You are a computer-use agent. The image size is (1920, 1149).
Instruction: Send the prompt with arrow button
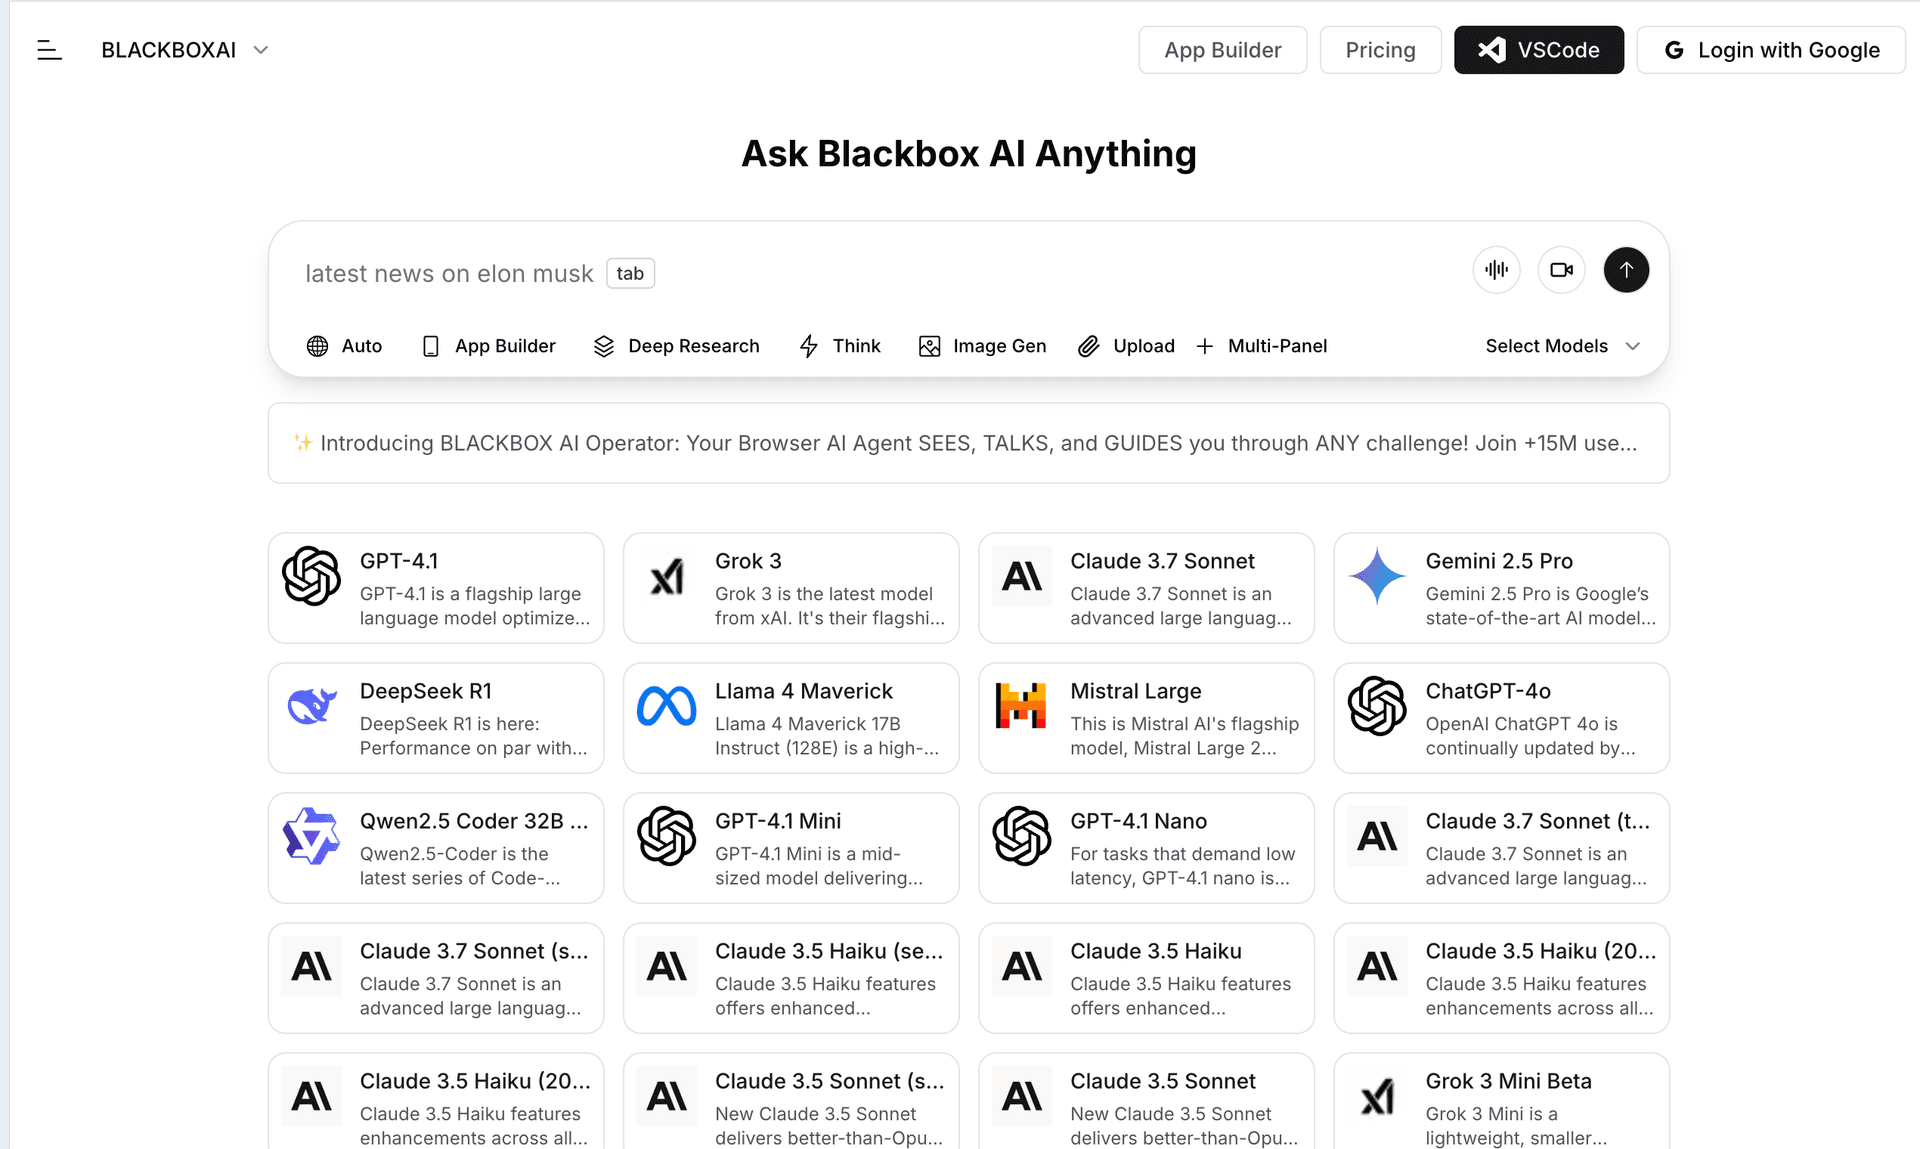(x=1626, y=270)
